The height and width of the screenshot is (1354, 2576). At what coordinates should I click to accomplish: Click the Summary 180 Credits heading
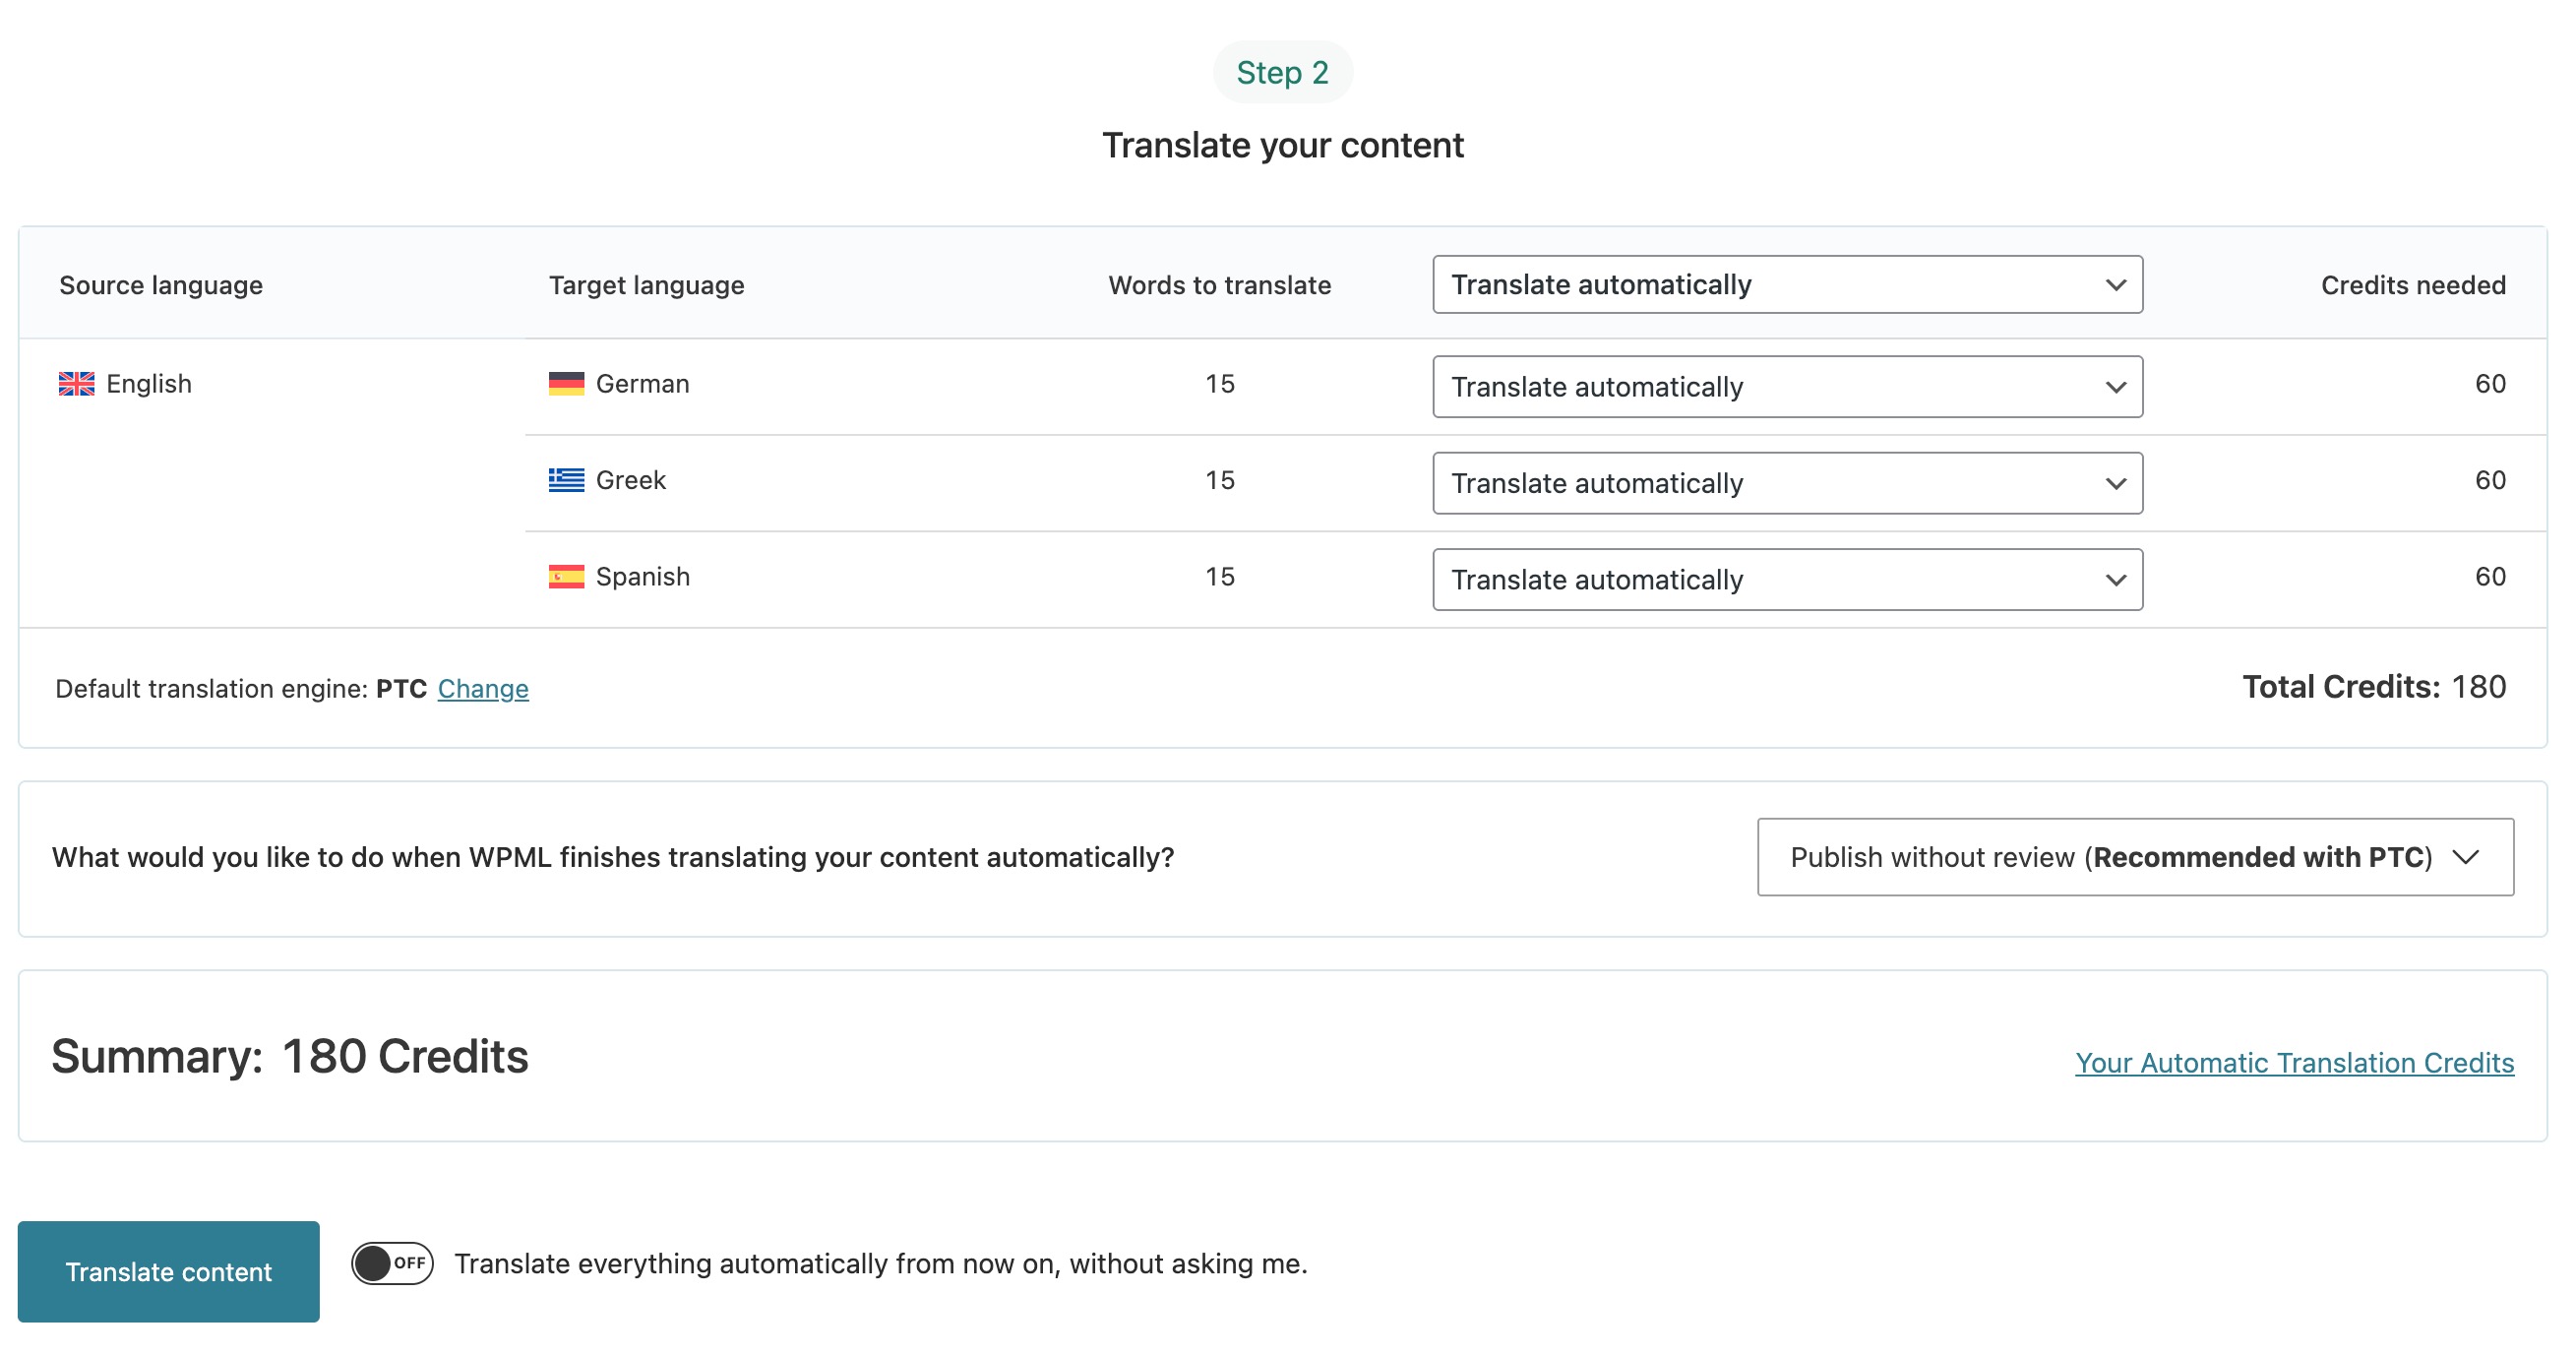click(290, 1057)
